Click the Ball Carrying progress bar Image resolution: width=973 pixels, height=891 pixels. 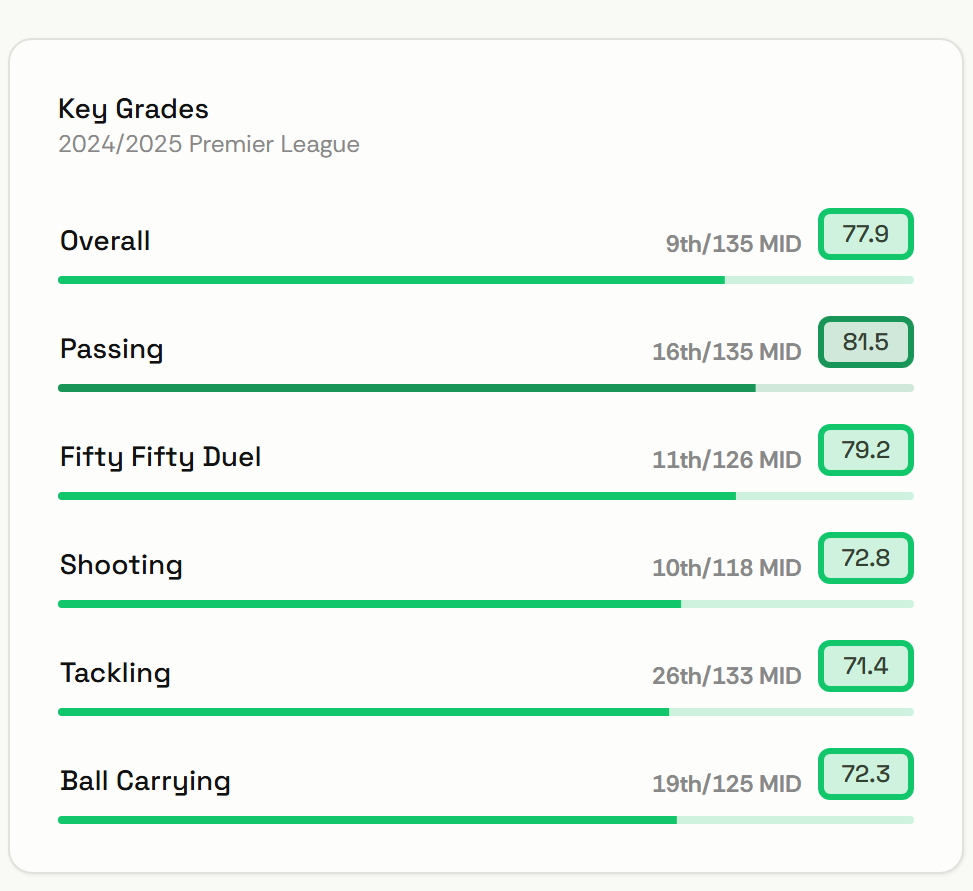[486, 820]
